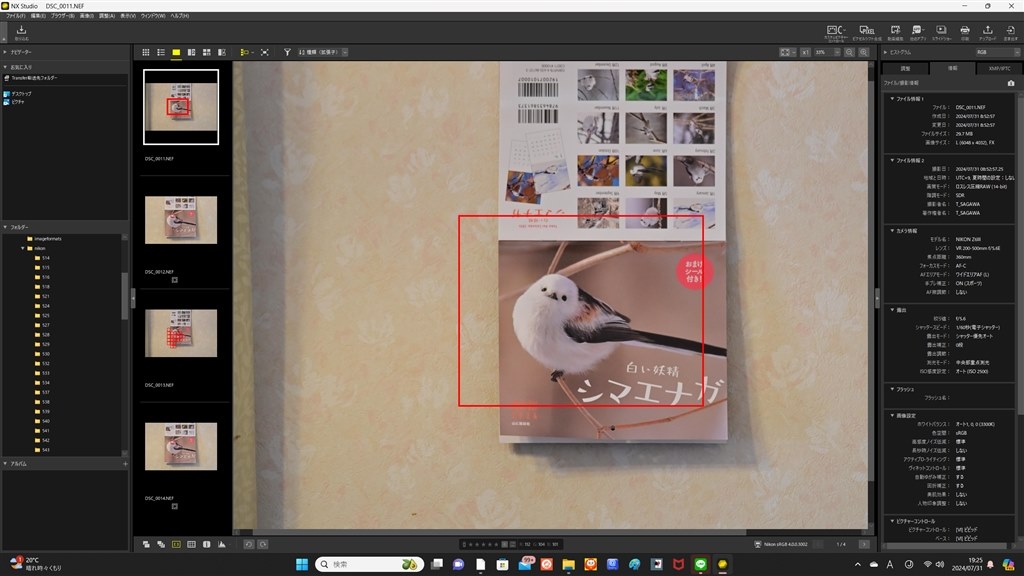Open the fit-to-screen display dropdown
The height and width of the screenshot is (576, 1024).
pos(788,52)
